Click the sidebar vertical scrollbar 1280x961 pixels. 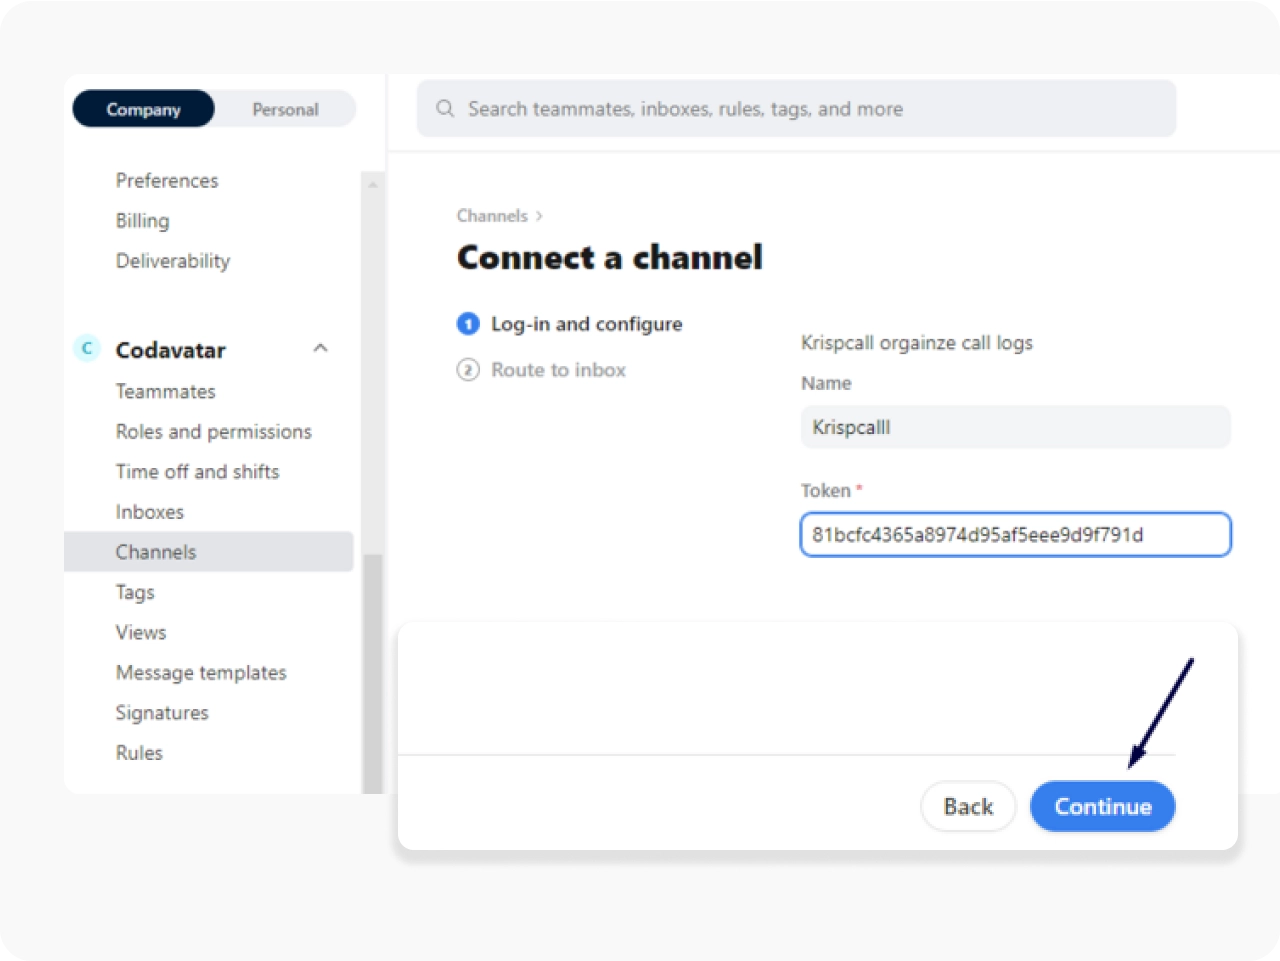[x=373, y=672]
